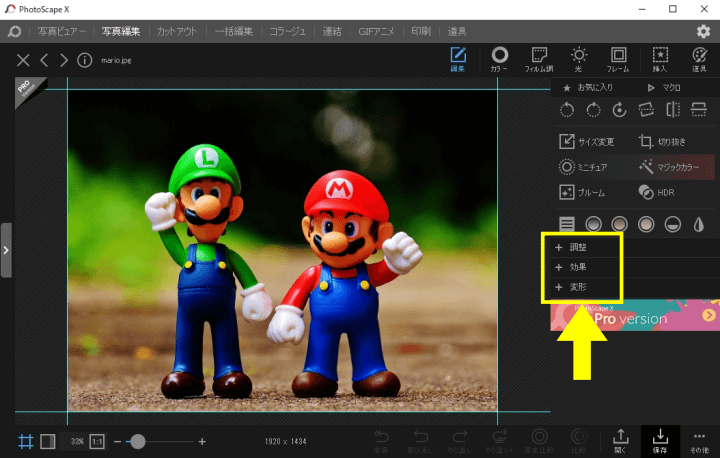Viewport: 720px width, 458px height.
Task: Open サイズ変更 resize tool
Action: (587, 141)
